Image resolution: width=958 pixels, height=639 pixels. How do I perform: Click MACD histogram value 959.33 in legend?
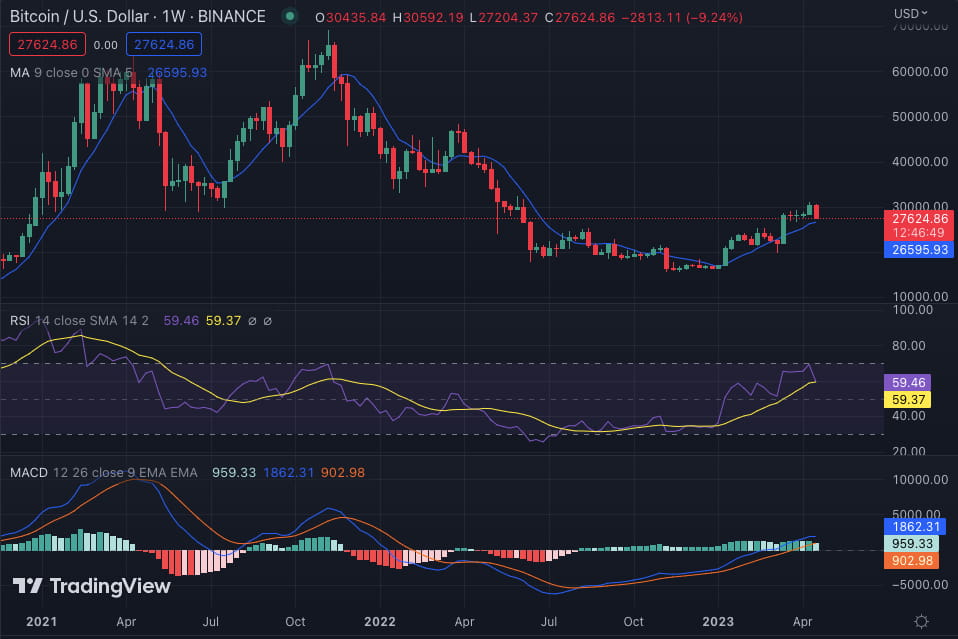point(234,473)
